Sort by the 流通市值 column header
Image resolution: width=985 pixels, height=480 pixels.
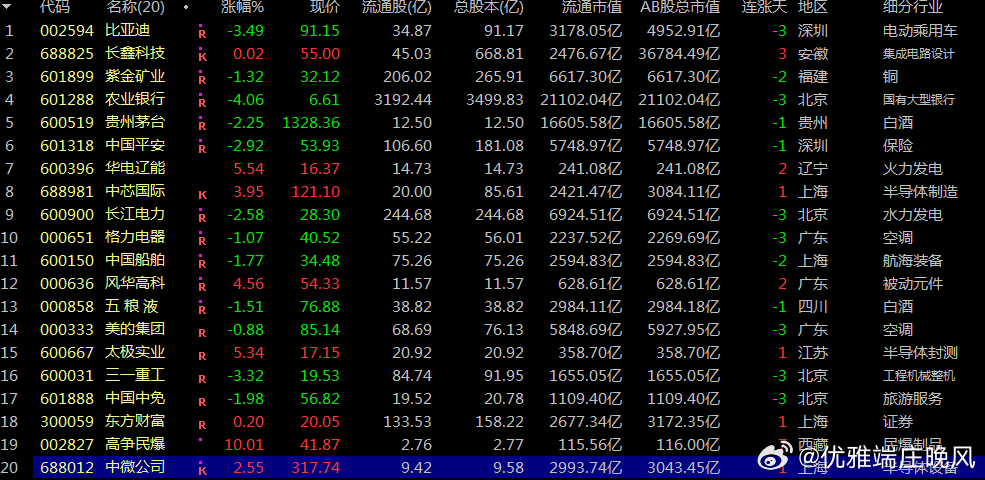(592, 8)
